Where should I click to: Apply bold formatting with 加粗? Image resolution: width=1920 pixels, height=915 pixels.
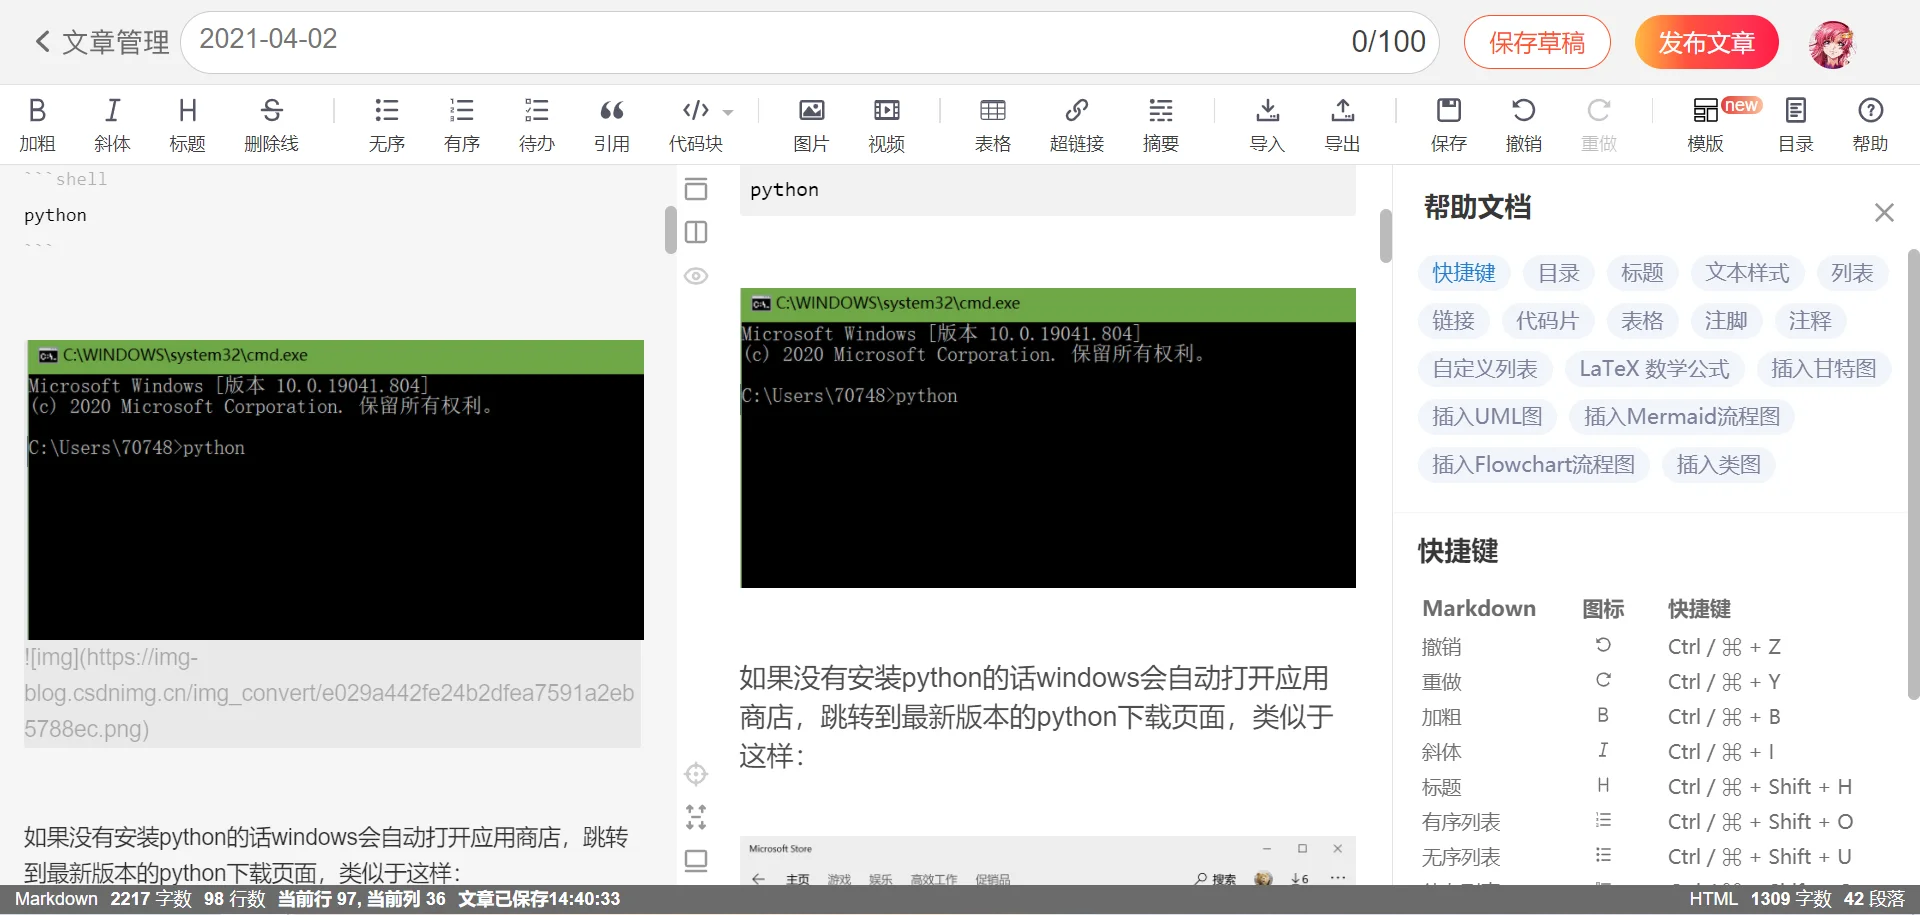(37, 124)
